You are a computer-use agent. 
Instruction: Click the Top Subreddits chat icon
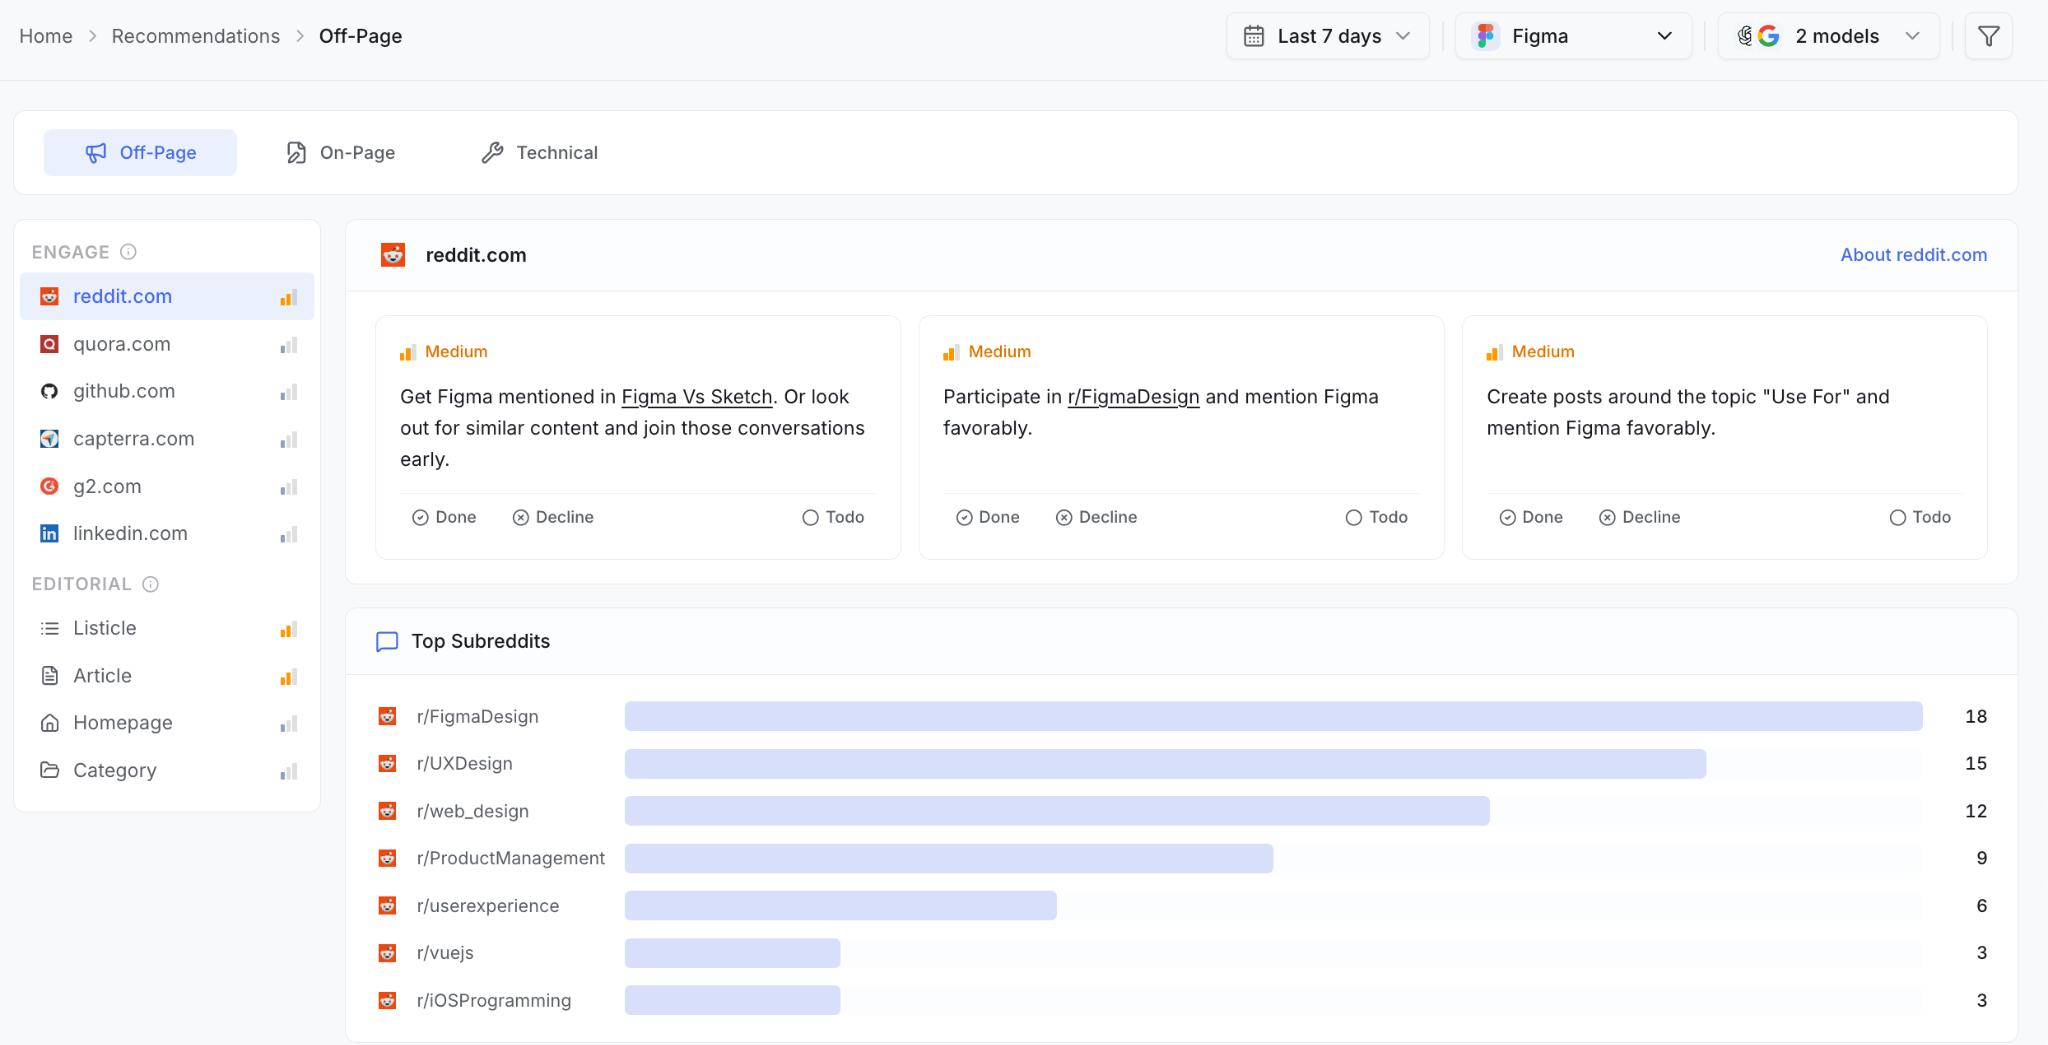pyautogui.click(x=387, y=642)
